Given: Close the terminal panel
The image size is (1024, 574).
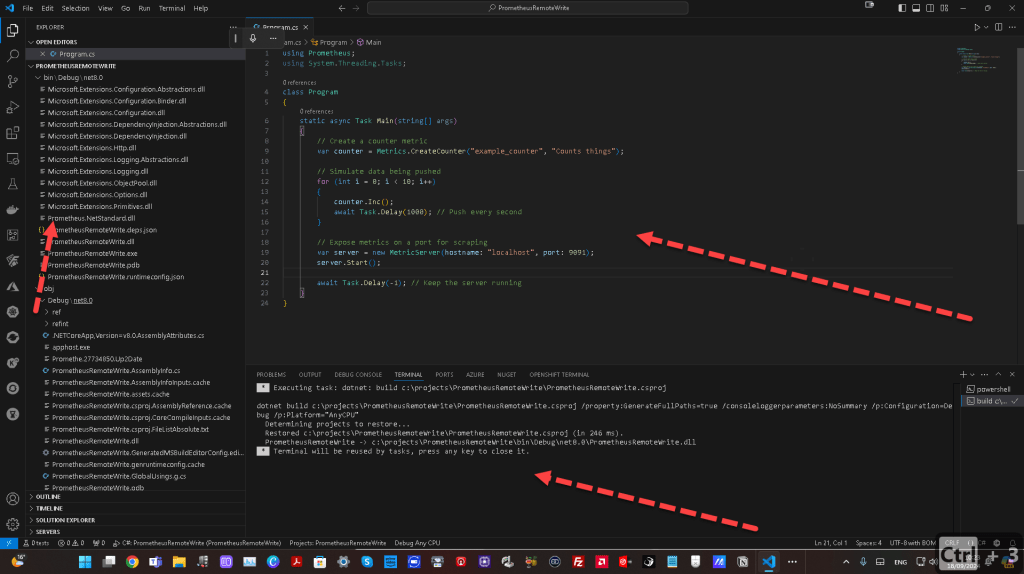Looking at the screenshot, I should point(1012,374).
